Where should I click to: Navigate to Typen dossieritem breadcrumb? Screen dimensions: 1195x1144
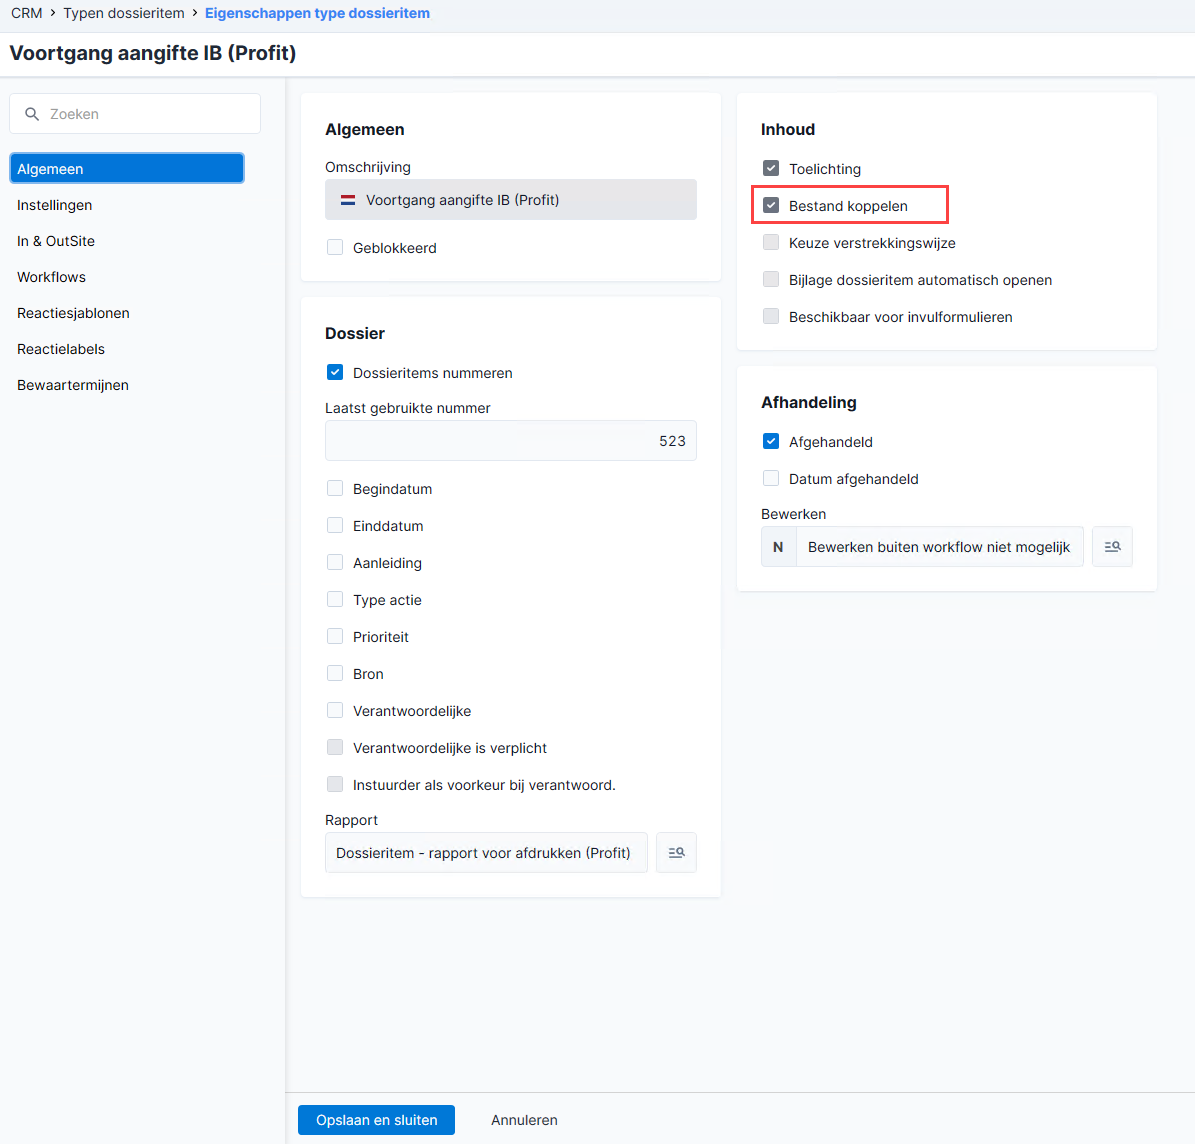123,13
